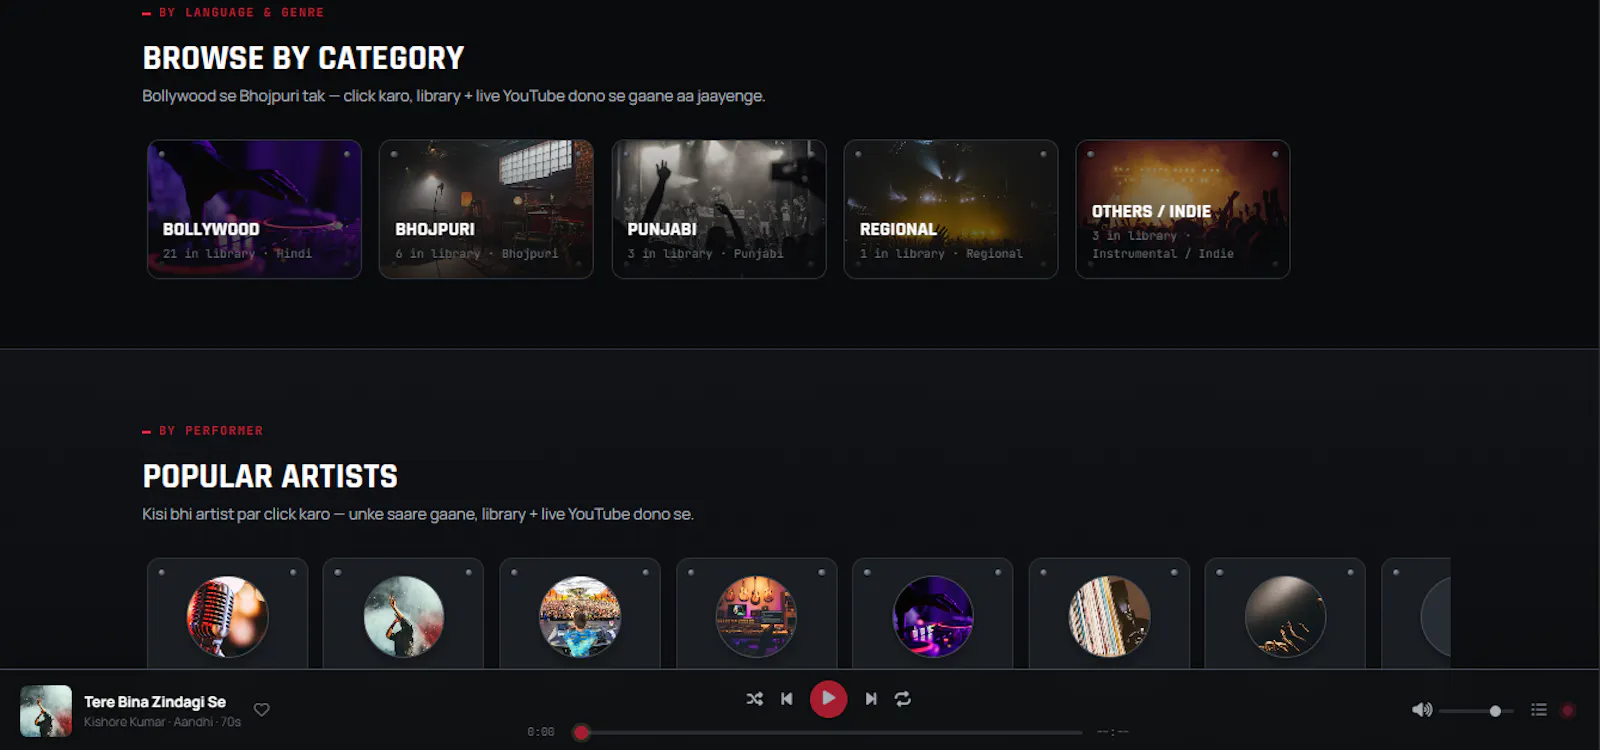Adjust the volume slider
This screenshot has height=750, width=1600.
point(1476,711)
